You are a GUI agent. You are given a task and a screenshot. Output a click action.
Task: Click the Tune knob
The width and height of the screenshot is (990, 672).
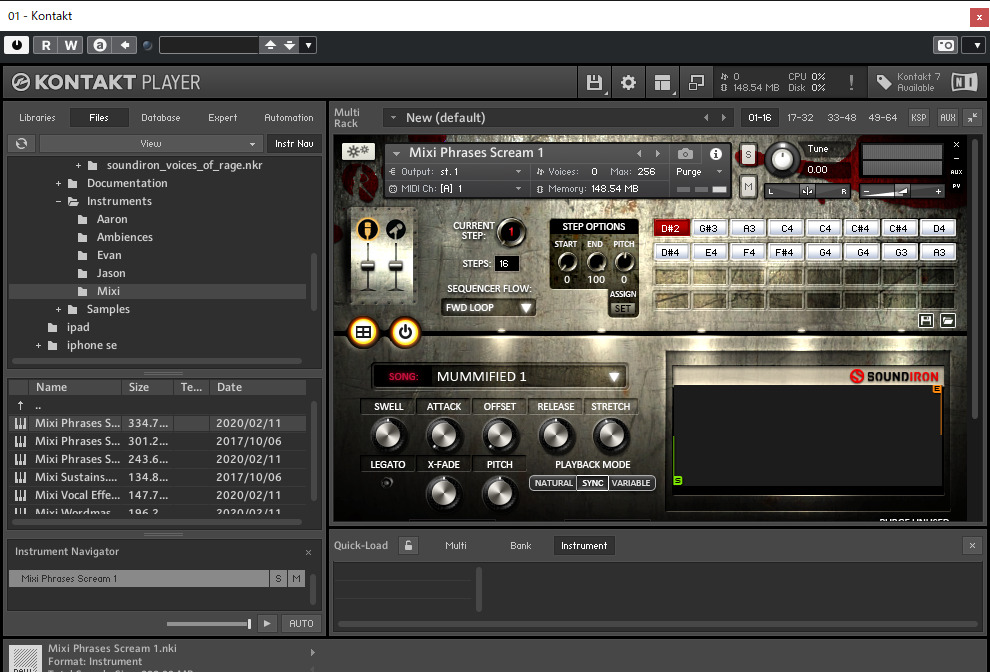pos(782,160)
